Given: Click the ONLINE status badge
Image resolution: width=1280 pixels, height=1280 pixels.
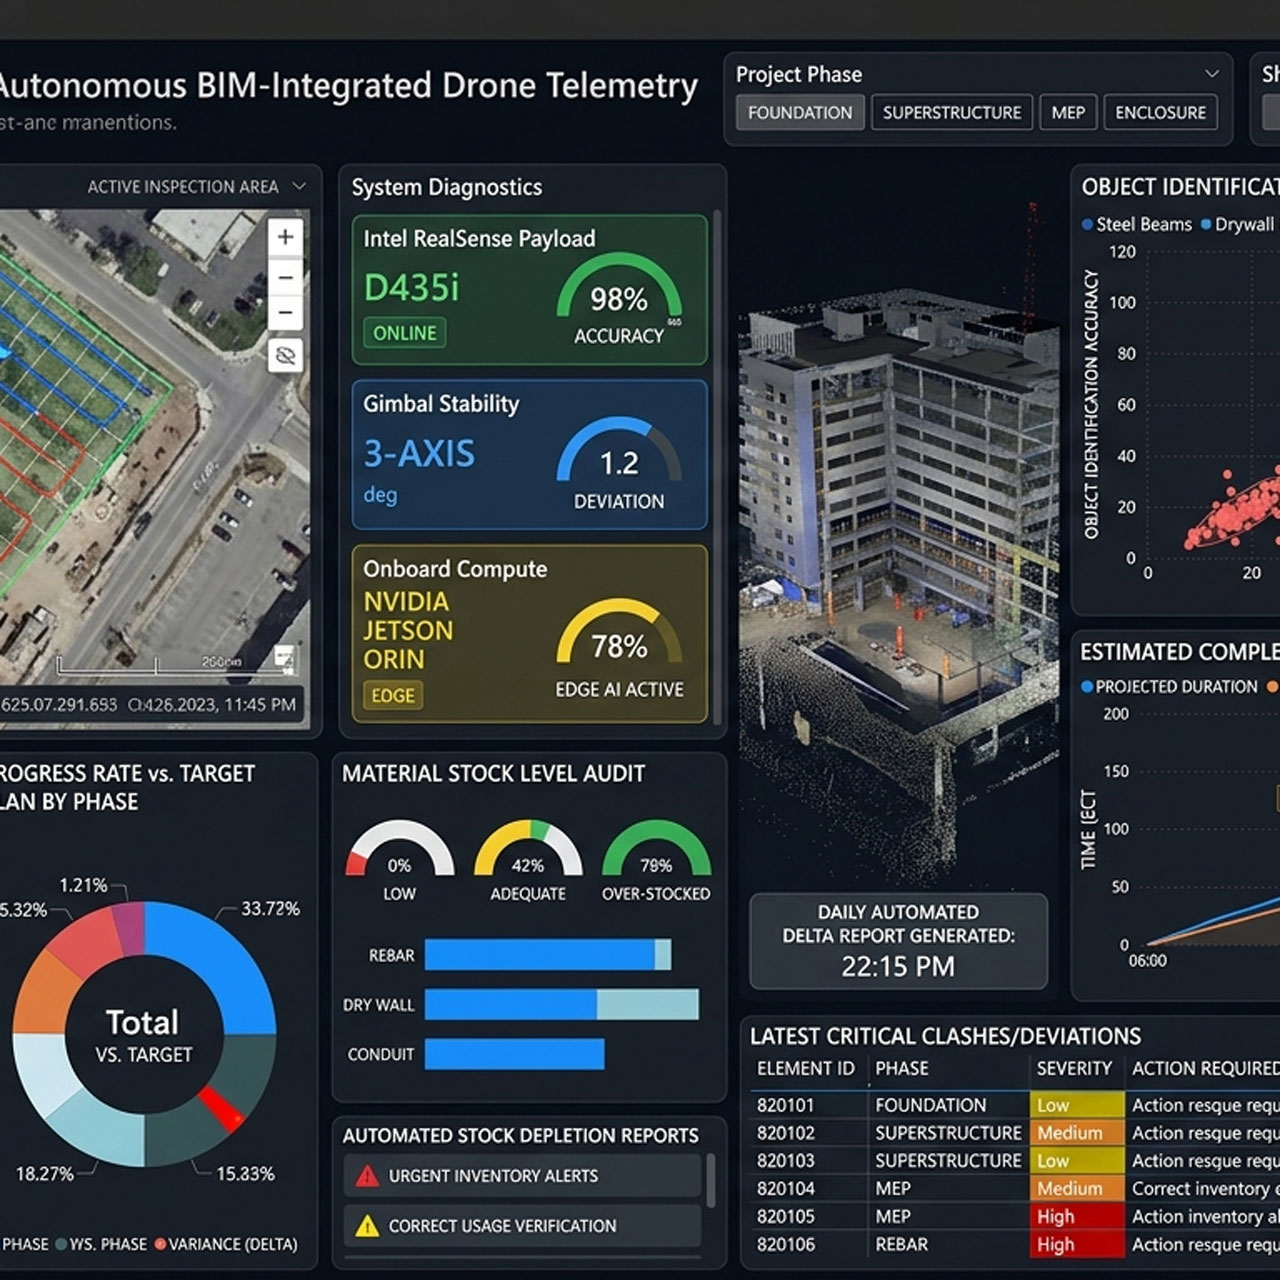Looking at the screenshot, I should pos(405,333).
